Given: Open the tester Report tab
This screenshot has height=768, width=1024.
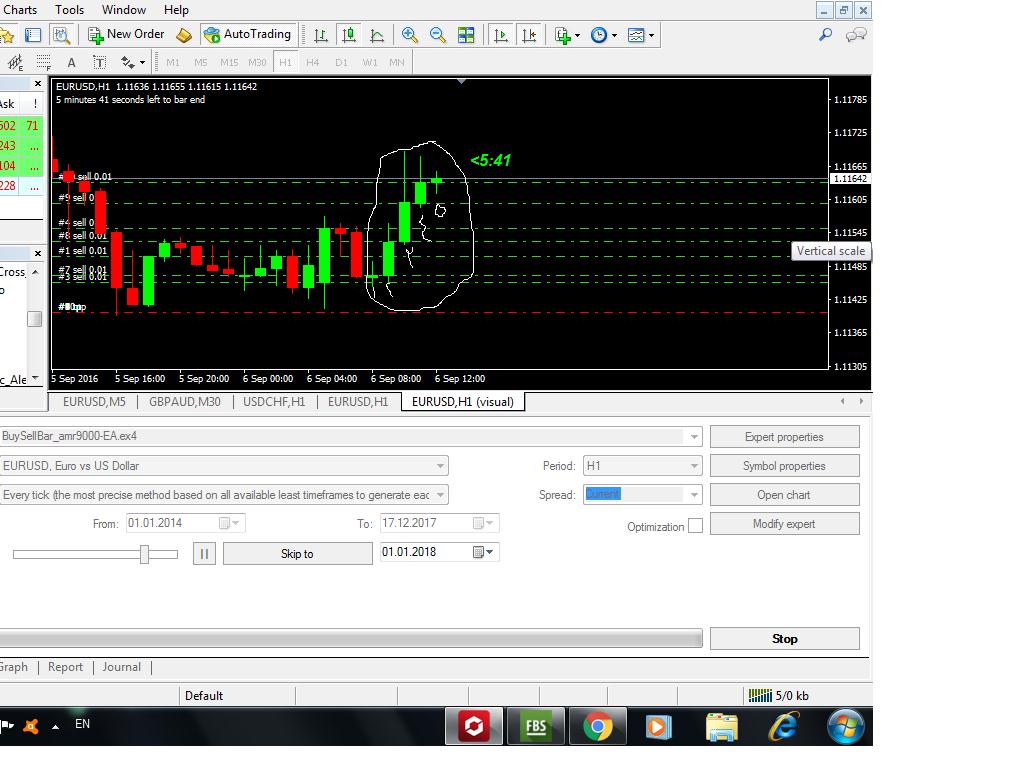Looking at the screenshot, I should [65, 667].
